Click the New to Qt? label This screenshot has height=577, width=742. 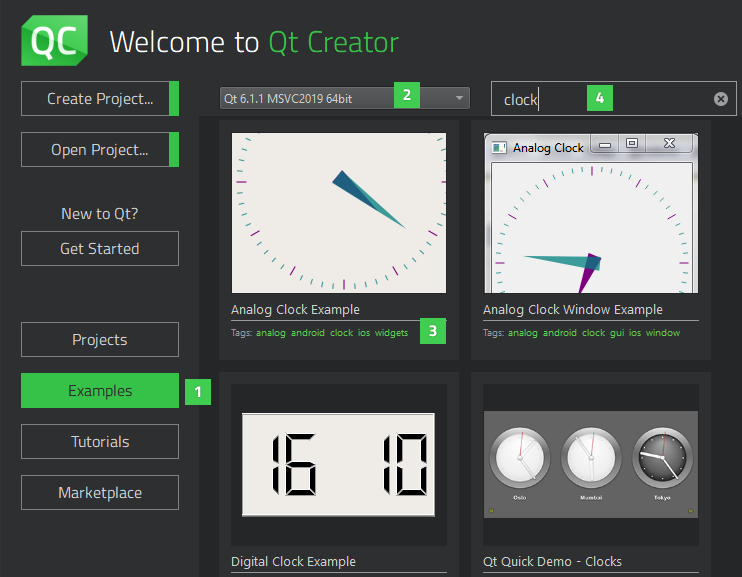pyautogui.click(x=100, y=214)
